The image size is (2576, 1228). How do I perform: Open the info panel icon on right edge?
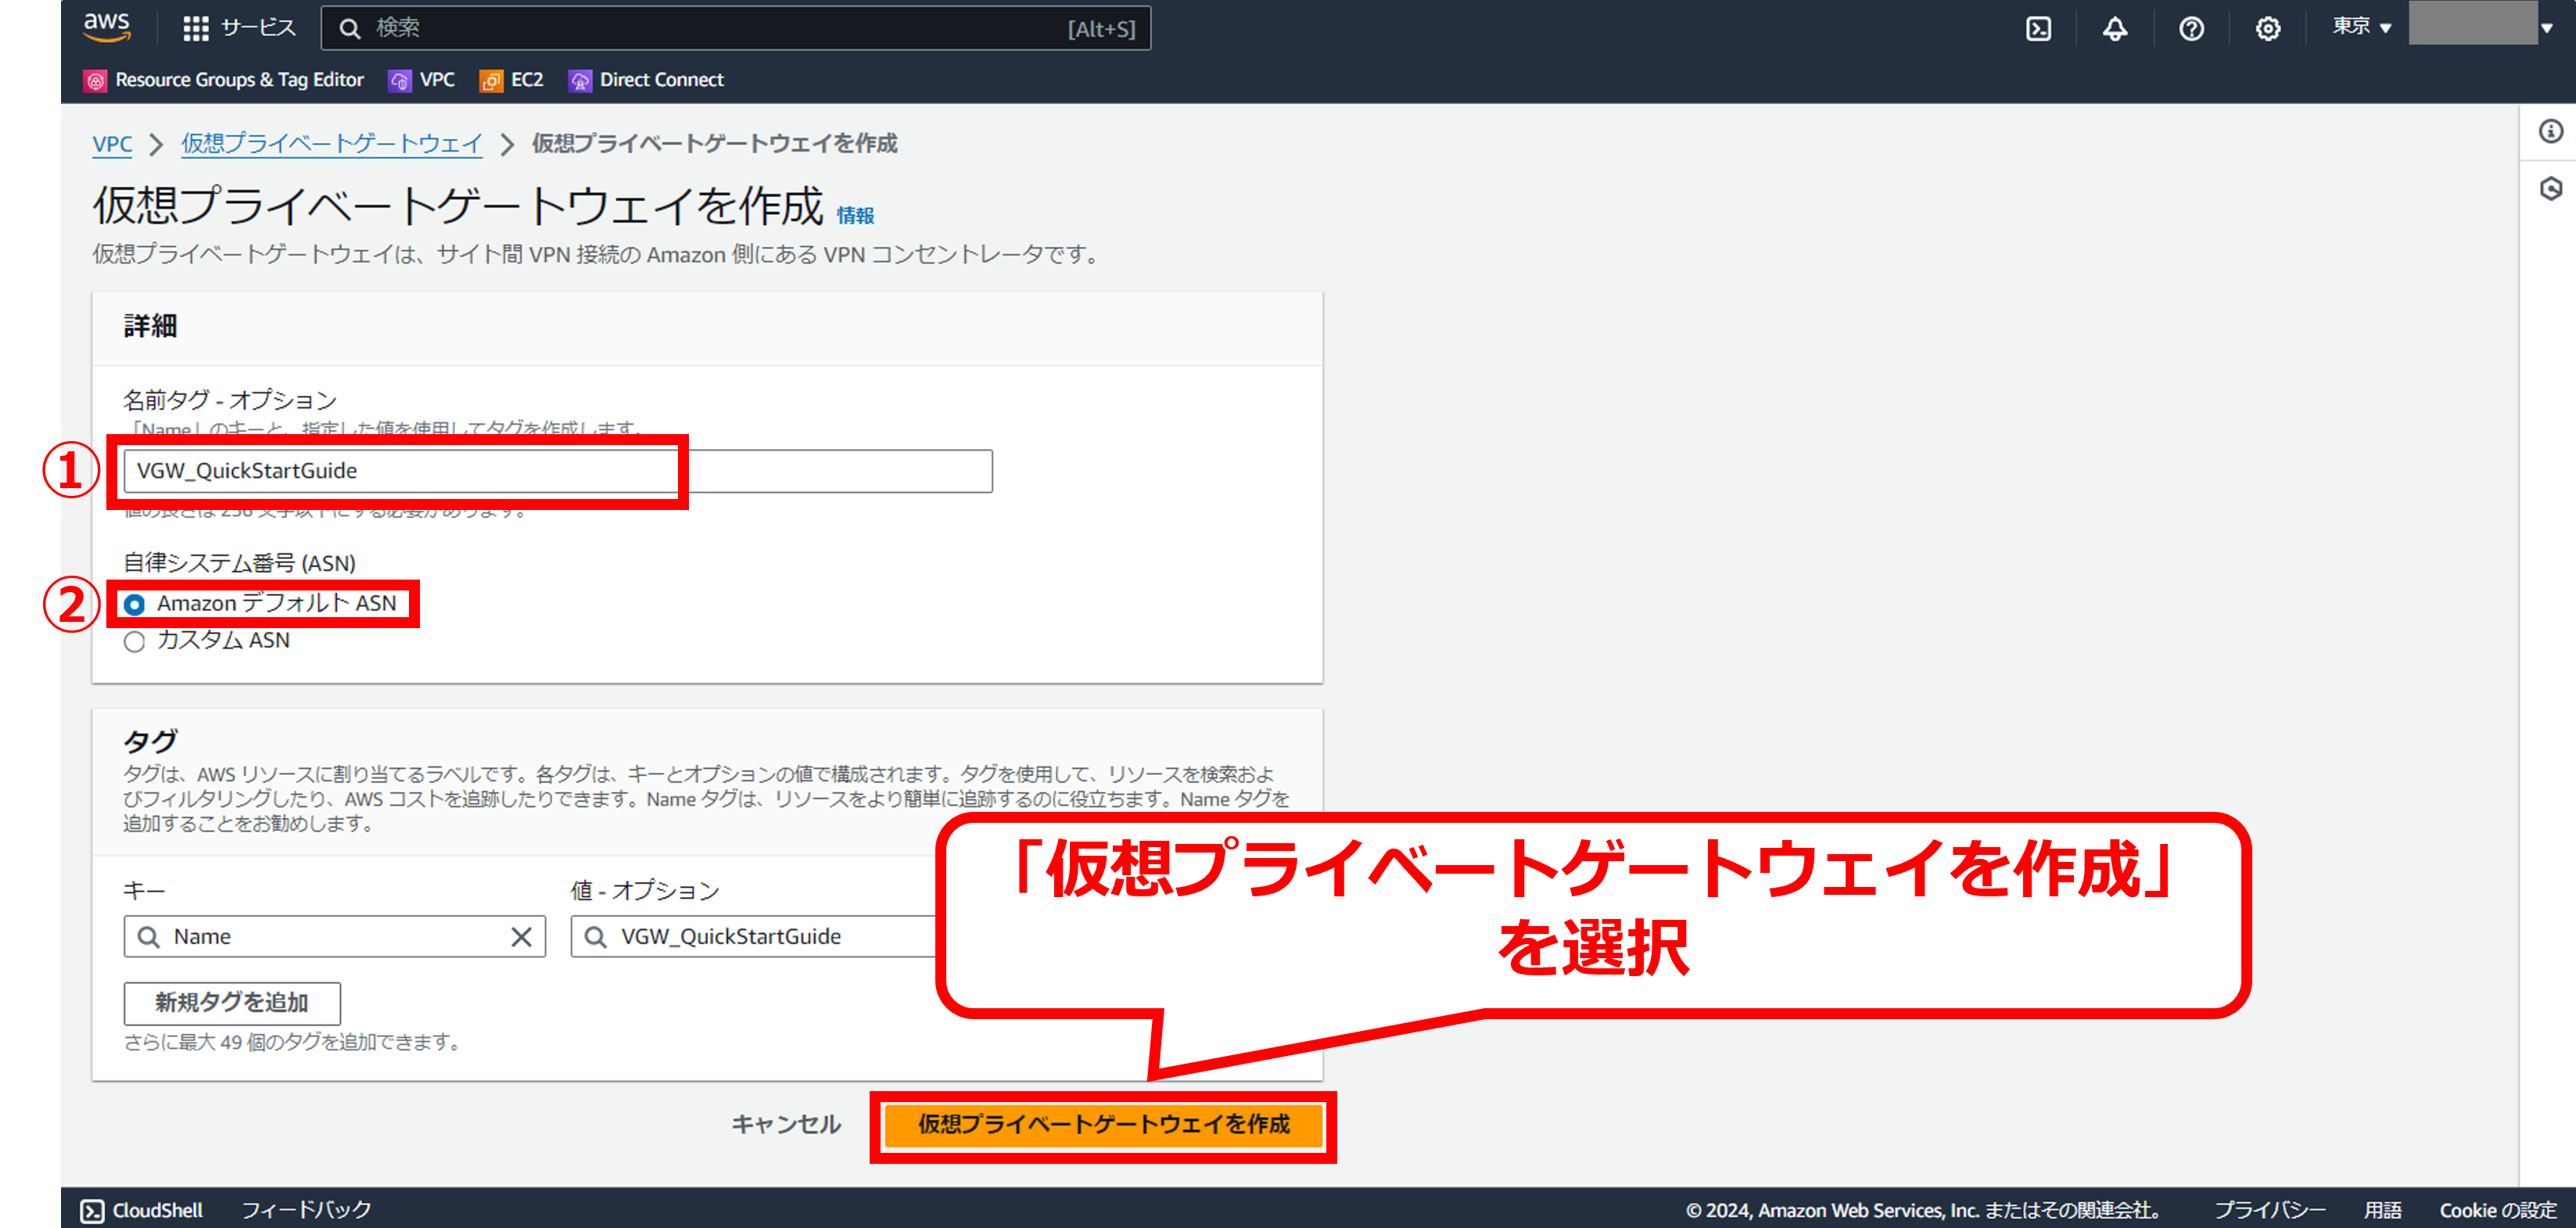tap(2551, 131)
